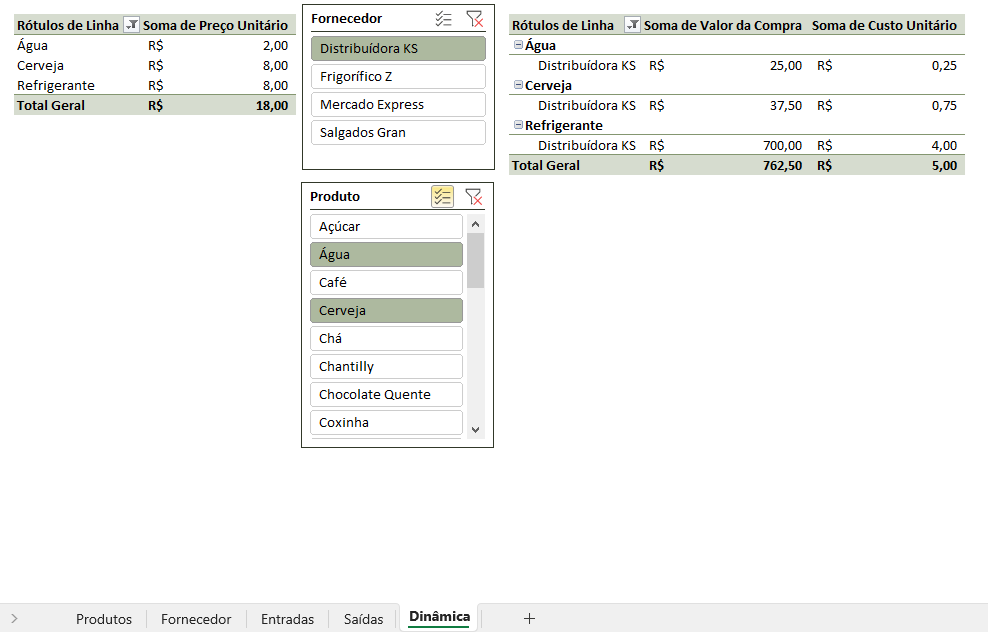
Task: Select Distribuídora KS in Fornecedor slicer
Action: pyautogui.click(x=398, y=49)
